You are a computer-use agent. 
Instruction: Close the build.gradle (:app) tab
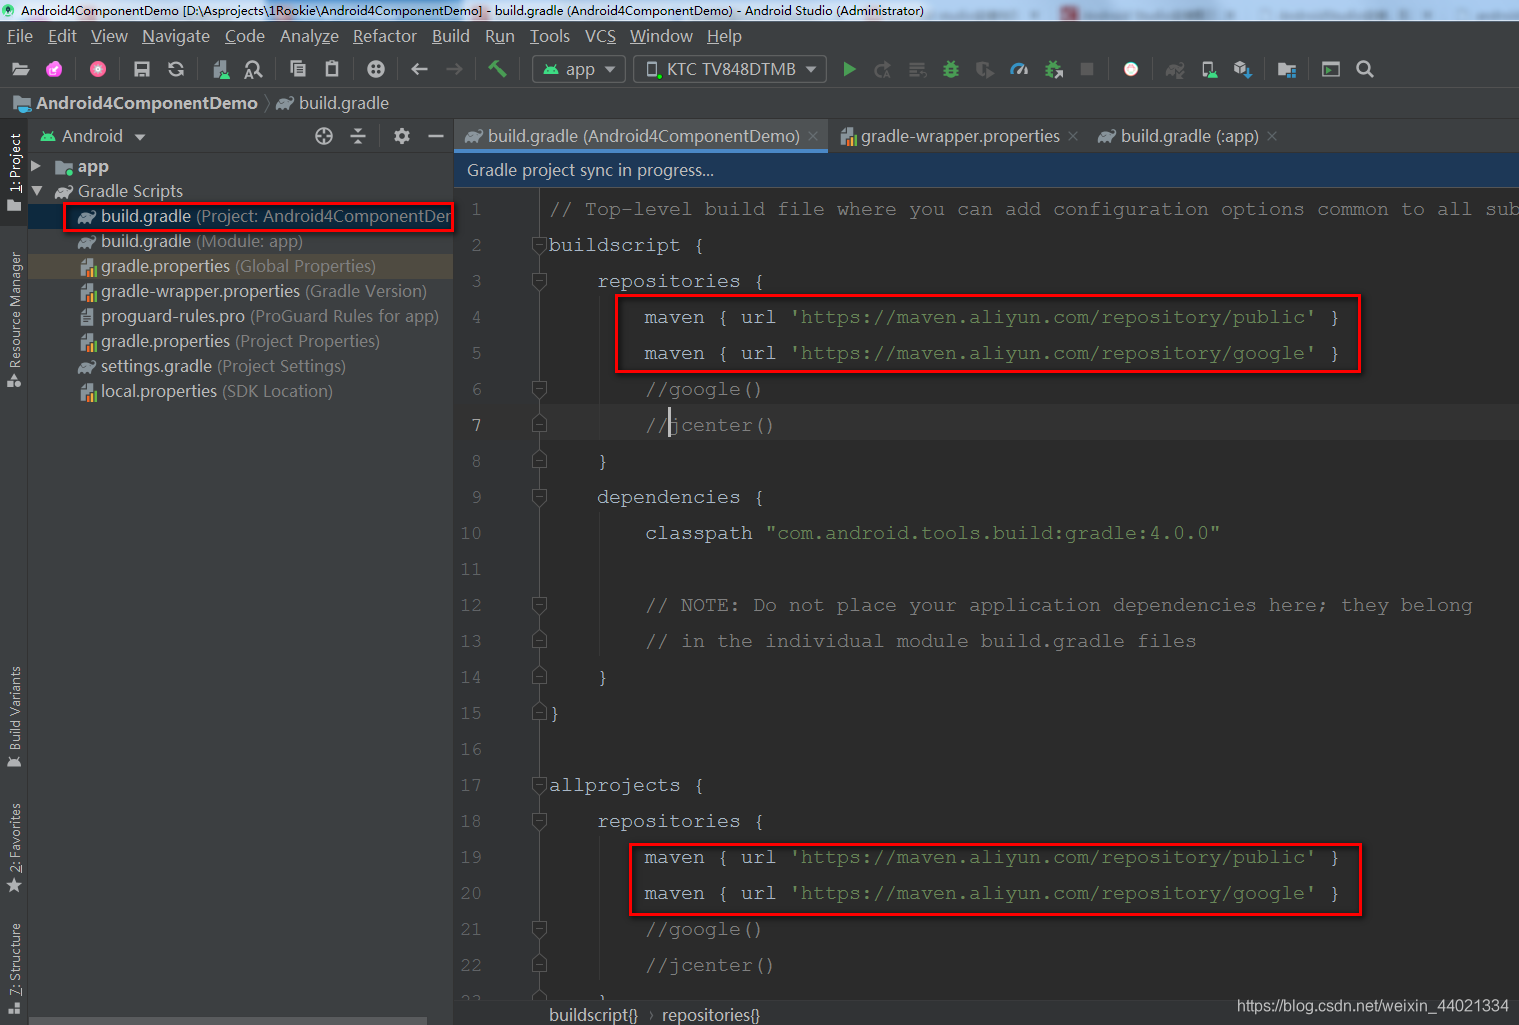(x=1272, y=136)
